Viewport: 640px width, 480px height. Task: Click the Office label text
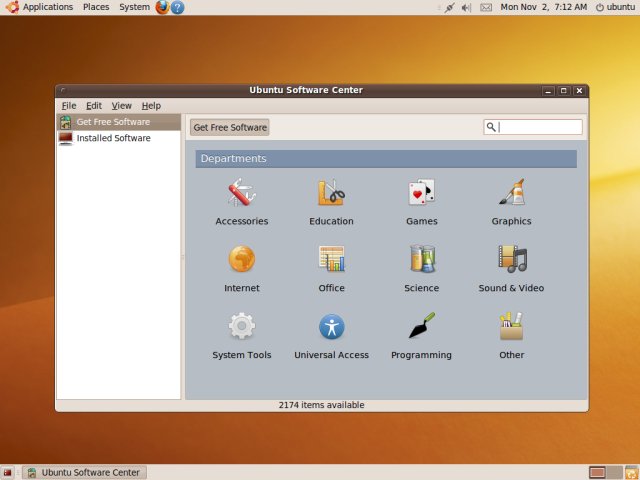(x=331, y=288)
